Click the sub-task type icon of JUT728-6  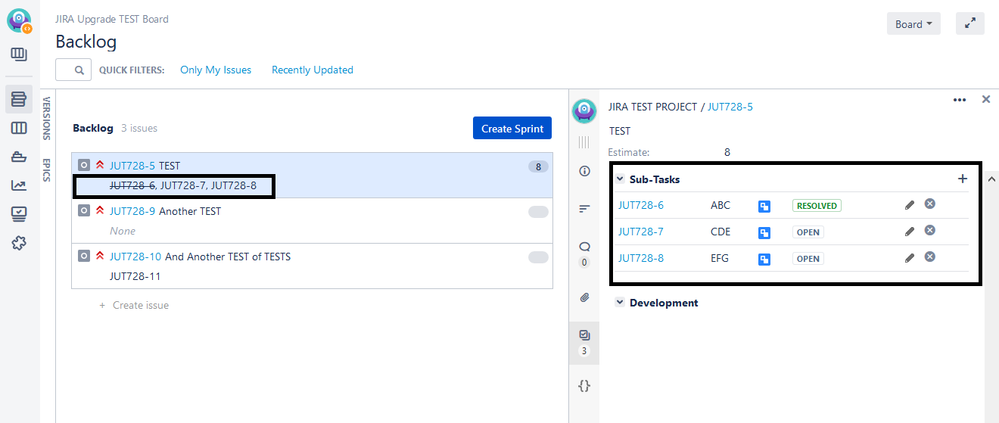tap(764, 206)
